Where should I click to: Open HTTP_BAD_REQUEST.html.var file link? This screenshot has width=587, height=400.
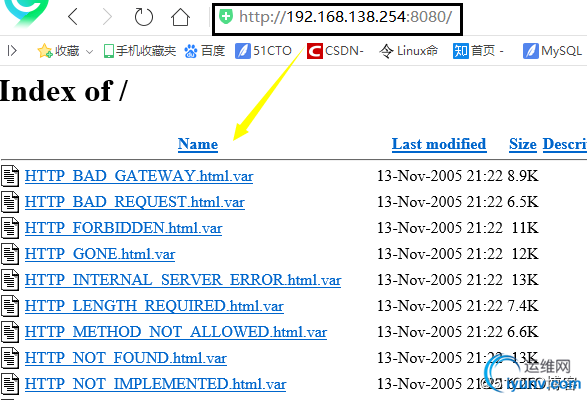pos(135,202)
